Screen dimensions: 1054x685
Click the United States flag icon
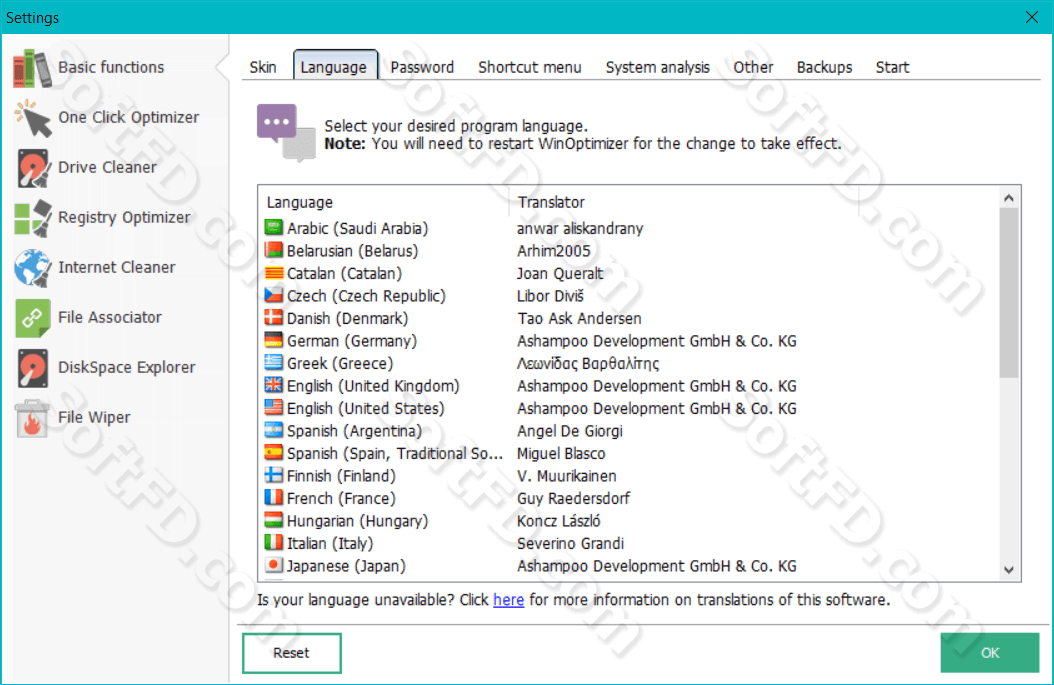(274, 408)
